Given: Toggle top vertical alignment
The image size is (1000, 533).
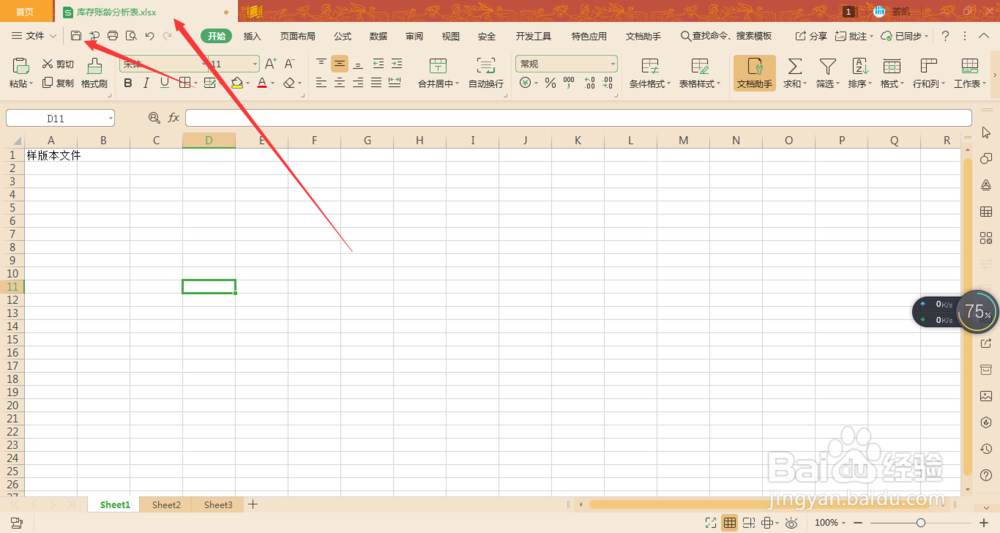Looking at the screenshot, I should (x=321, y=64).
